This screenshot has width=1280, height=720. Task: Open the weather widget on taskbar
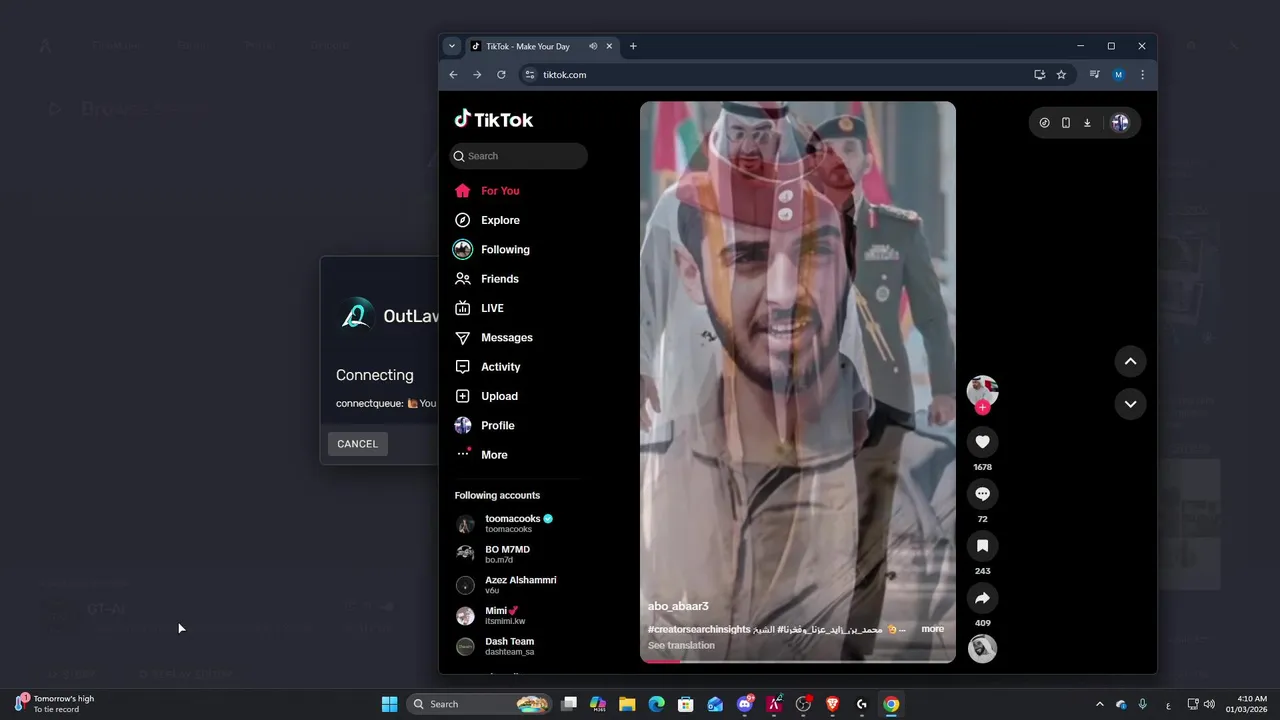coord(55,704)
